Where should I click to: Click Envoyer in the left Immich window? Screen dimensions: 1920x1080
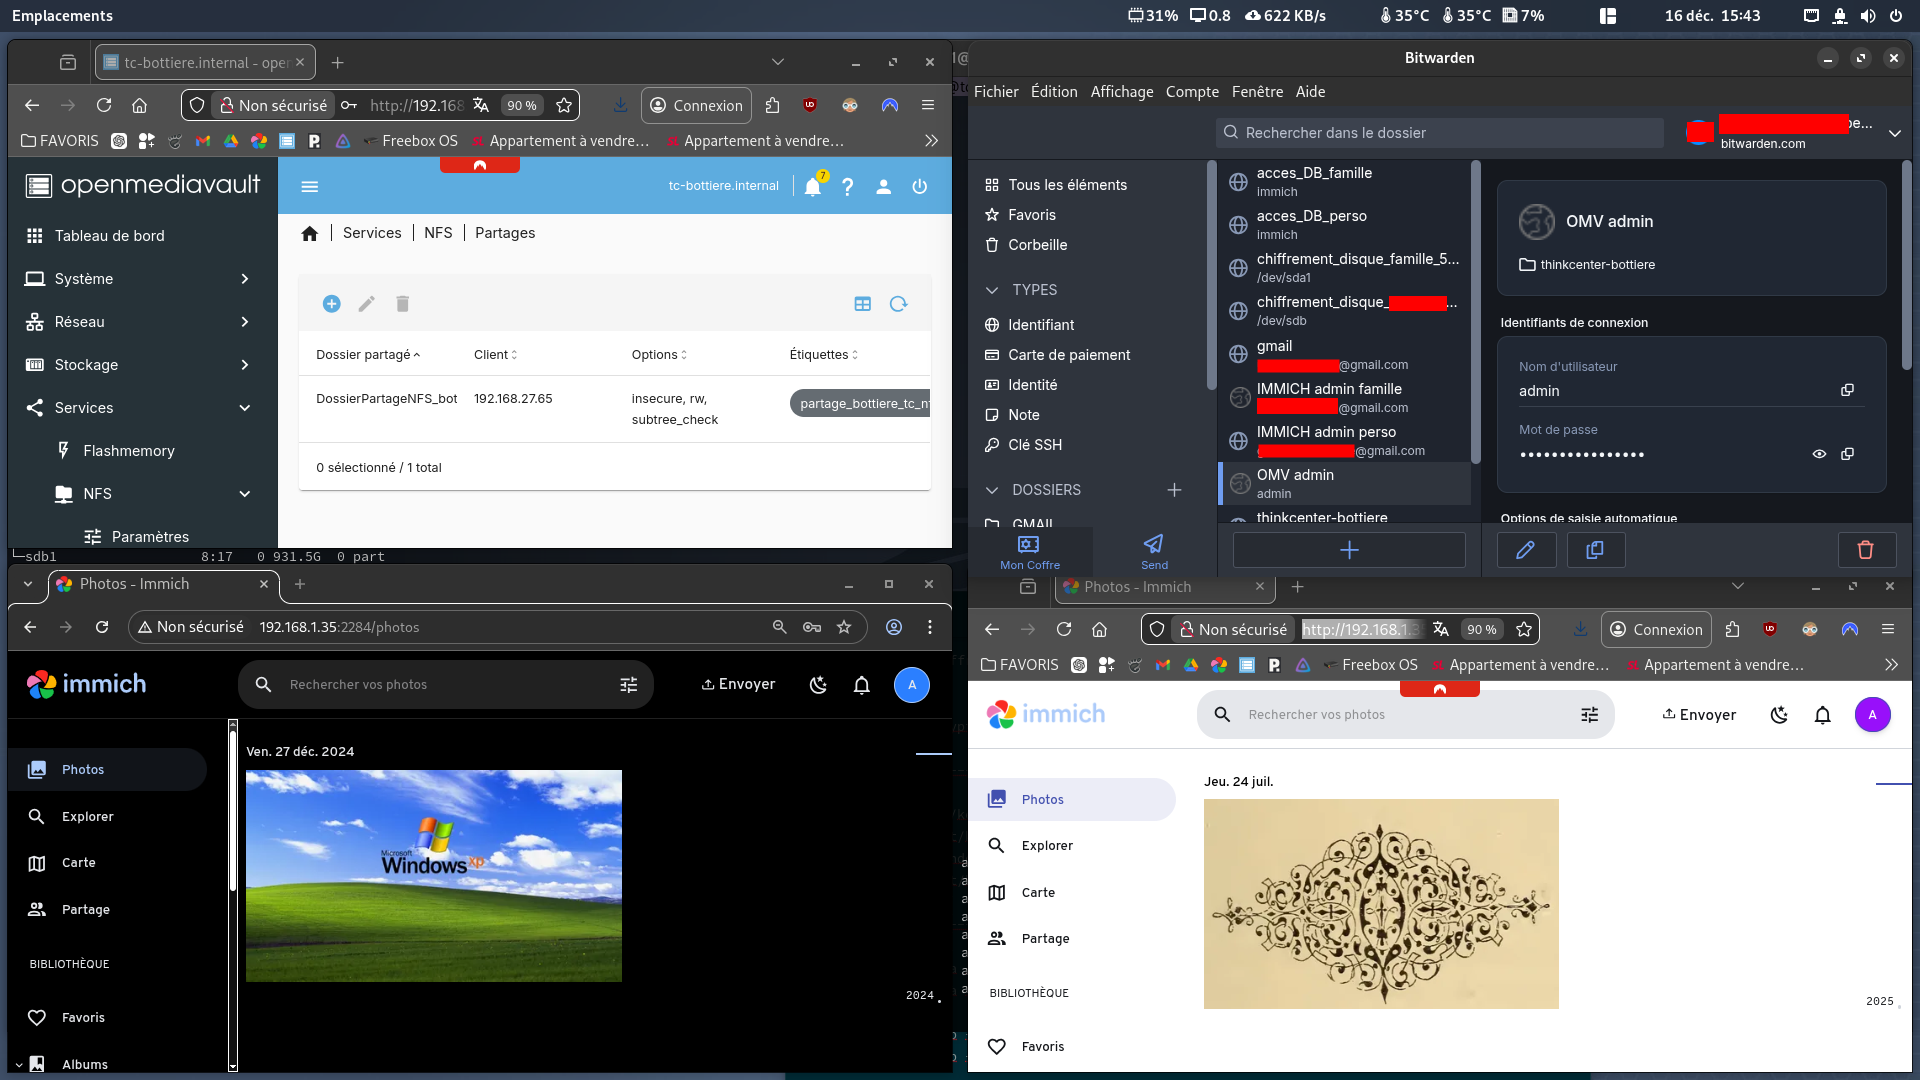[x=738, y=685]
